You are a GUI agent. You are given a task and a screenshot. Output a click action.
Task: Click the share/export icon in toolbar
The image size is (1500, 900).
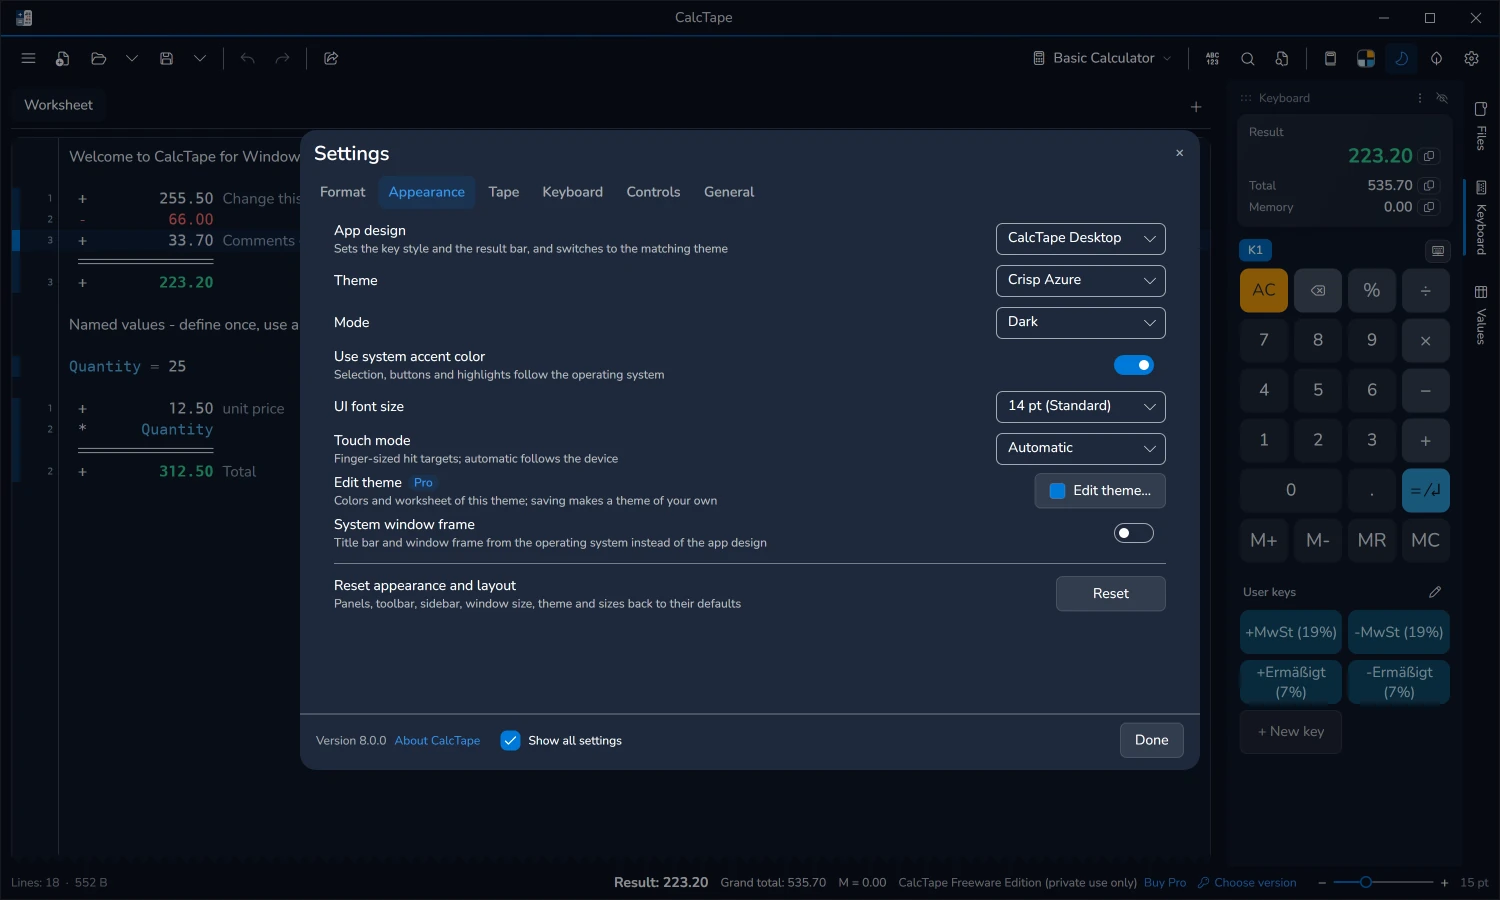pos(331,59)
